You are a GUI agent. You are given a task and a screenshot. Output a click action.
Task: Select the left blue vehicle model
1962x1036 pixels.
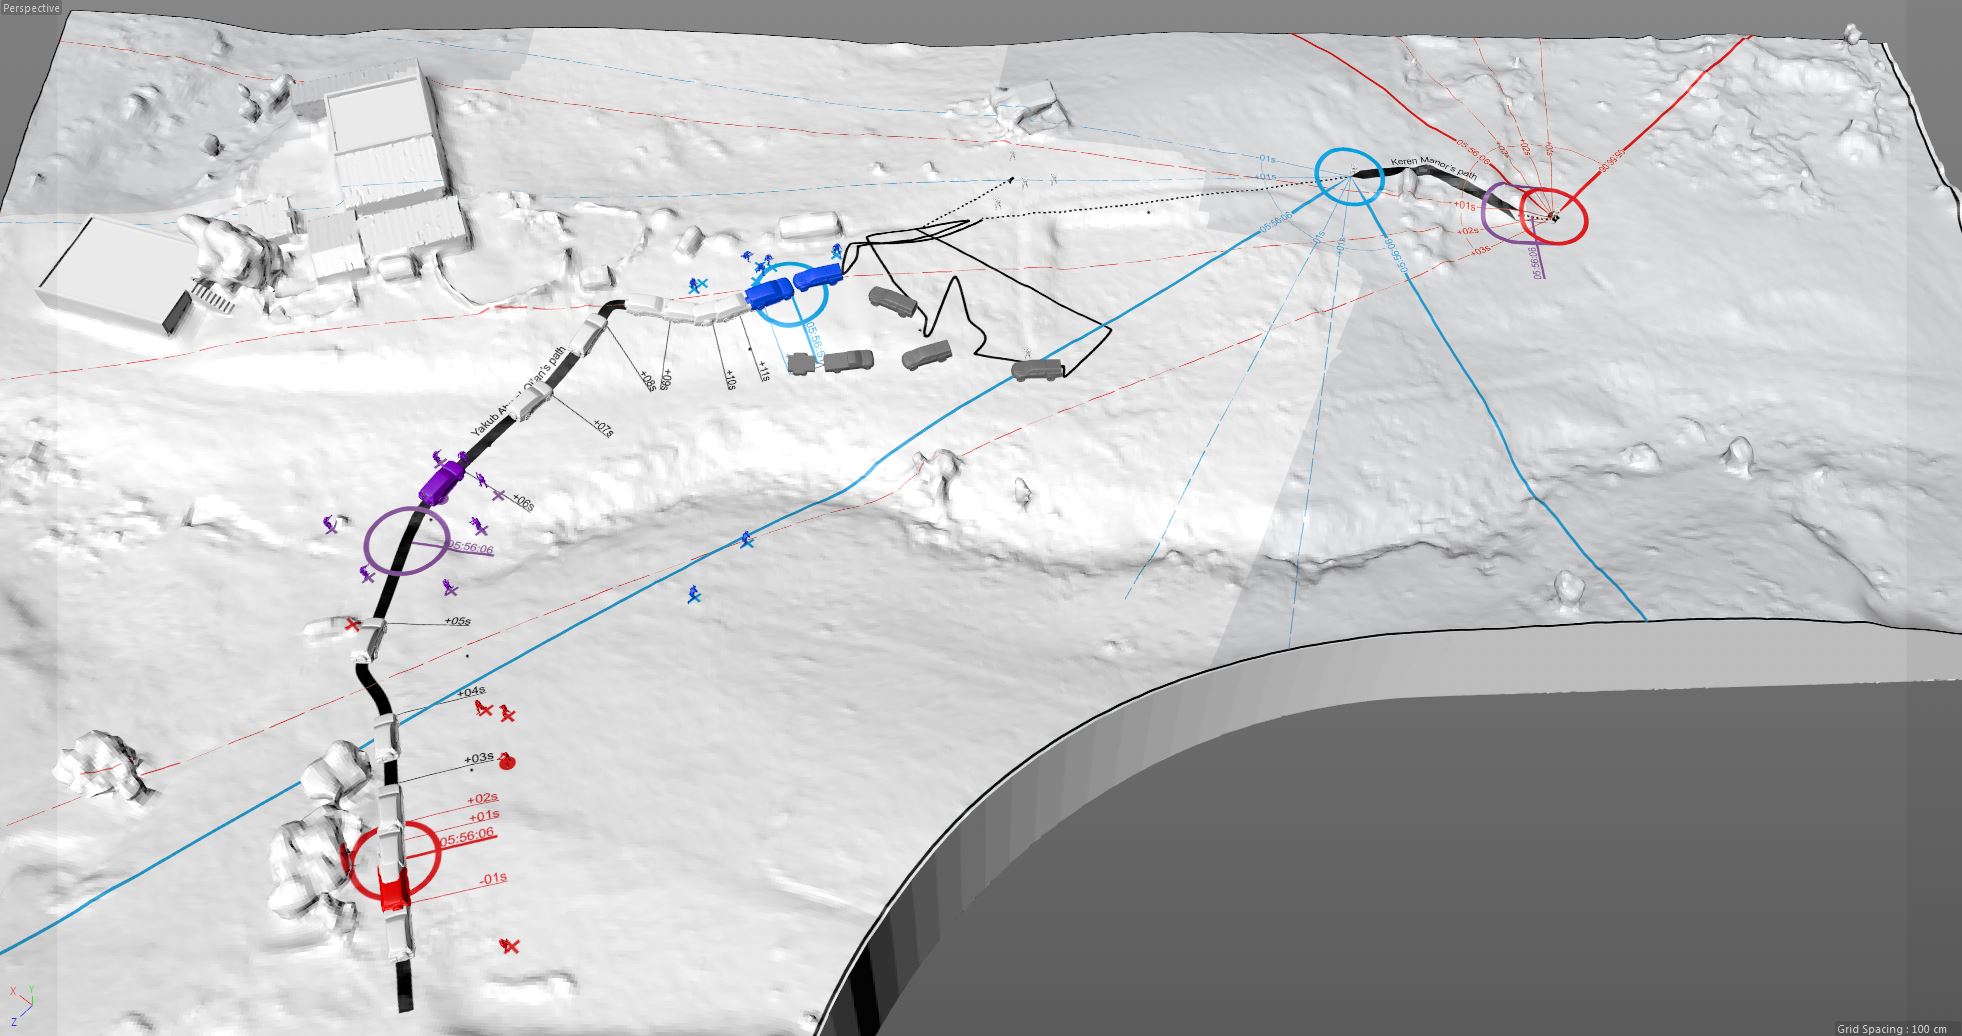tap(769, 292)
